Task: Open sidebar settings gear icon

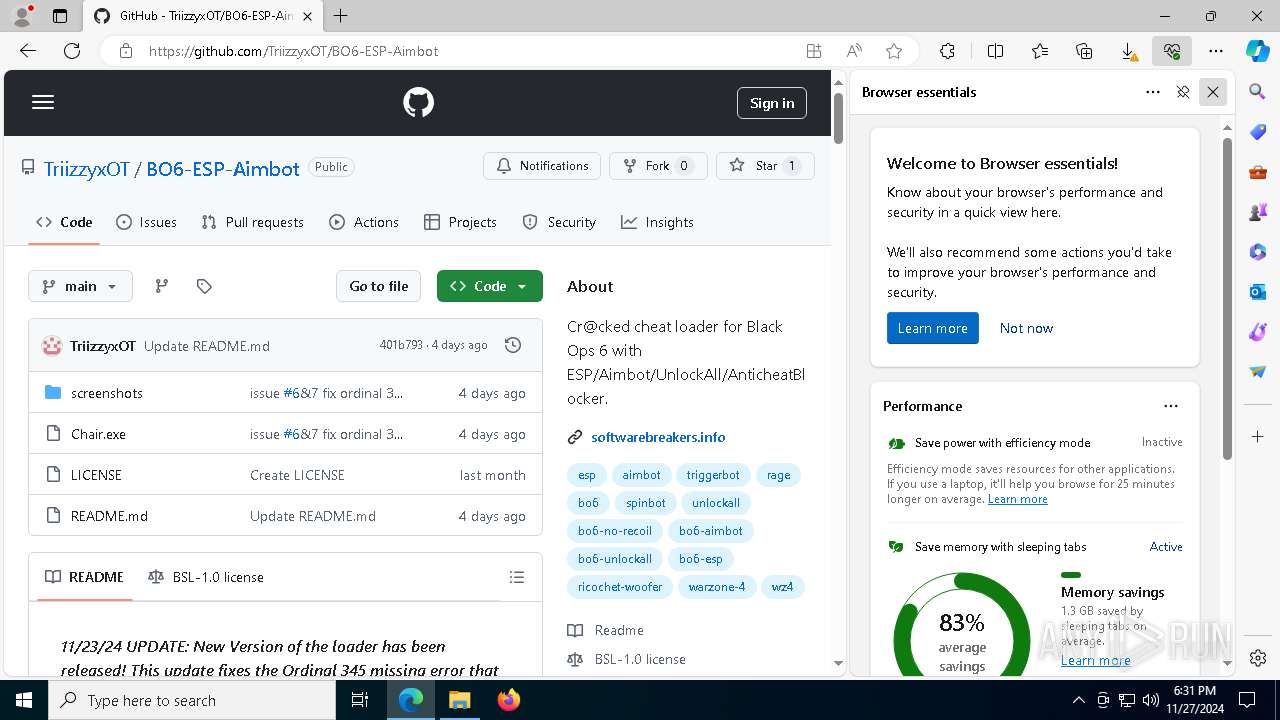Action: coord(1258,658)
